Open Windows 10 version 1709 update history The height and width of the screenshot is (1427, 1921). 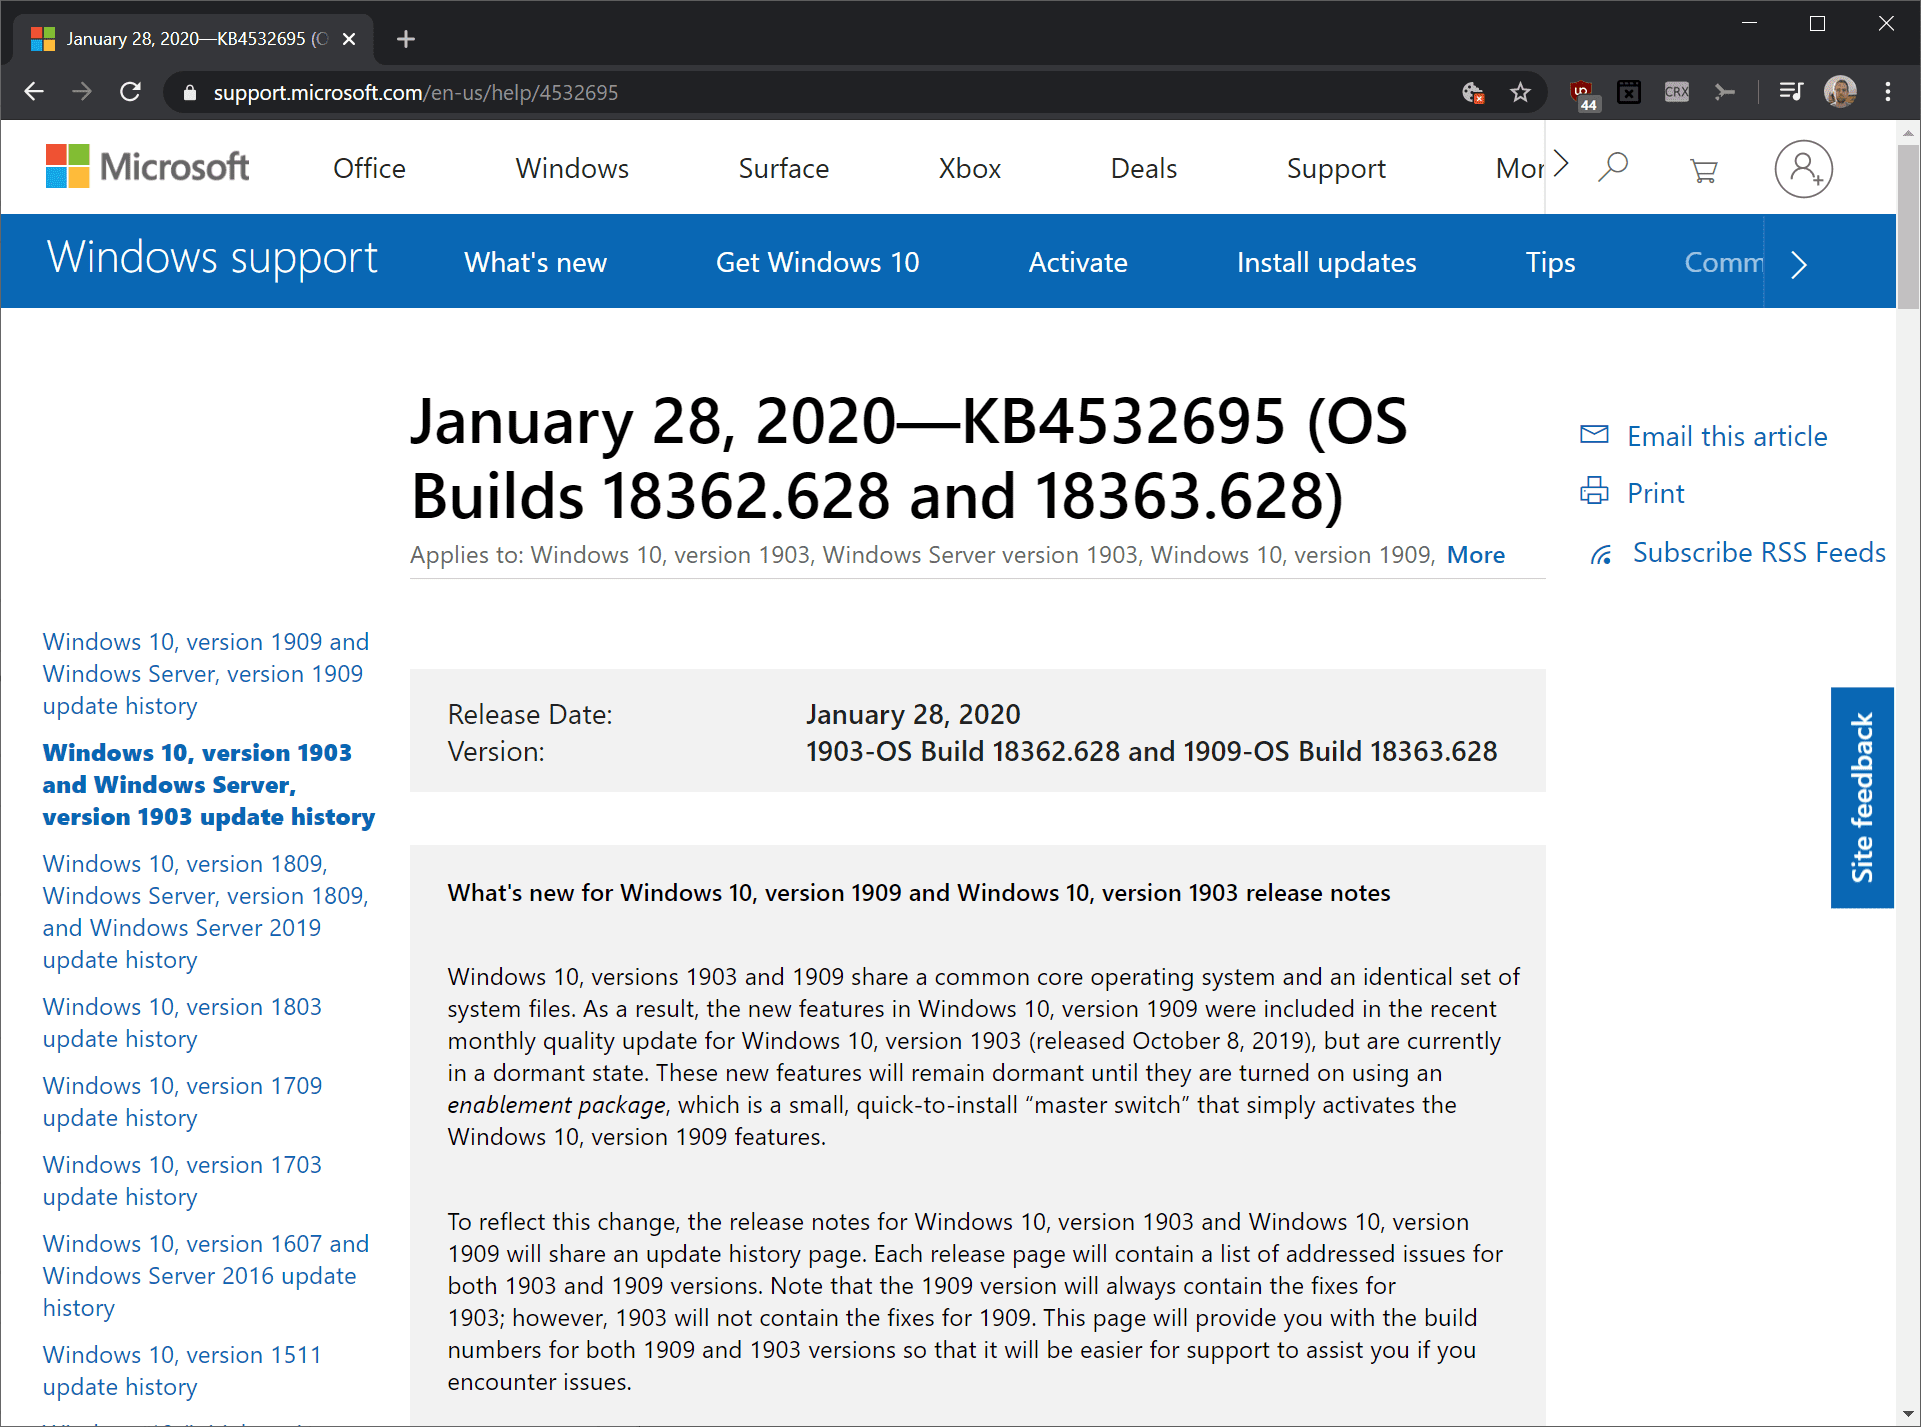tap(182, 1101)
